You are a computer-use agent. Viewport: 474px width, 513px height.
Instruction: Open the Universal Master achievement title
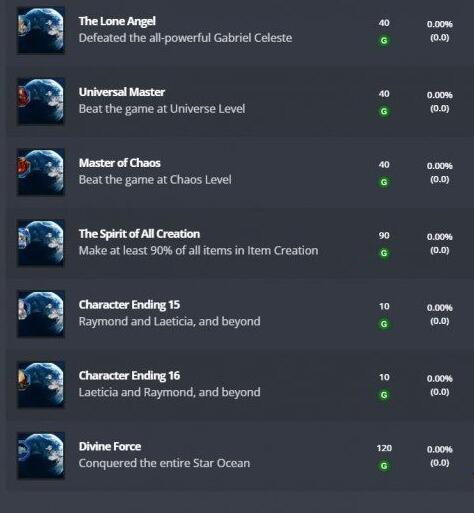click(122, 92)
